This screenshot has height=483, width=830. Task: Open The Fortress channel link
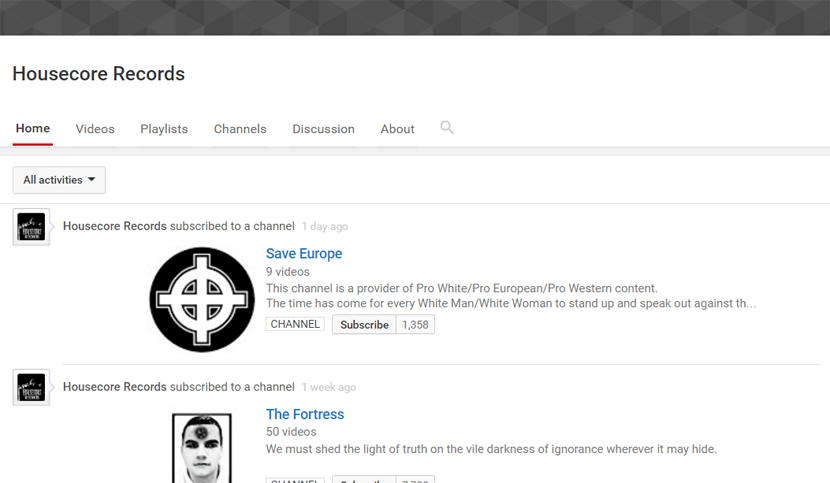(305, 414)
